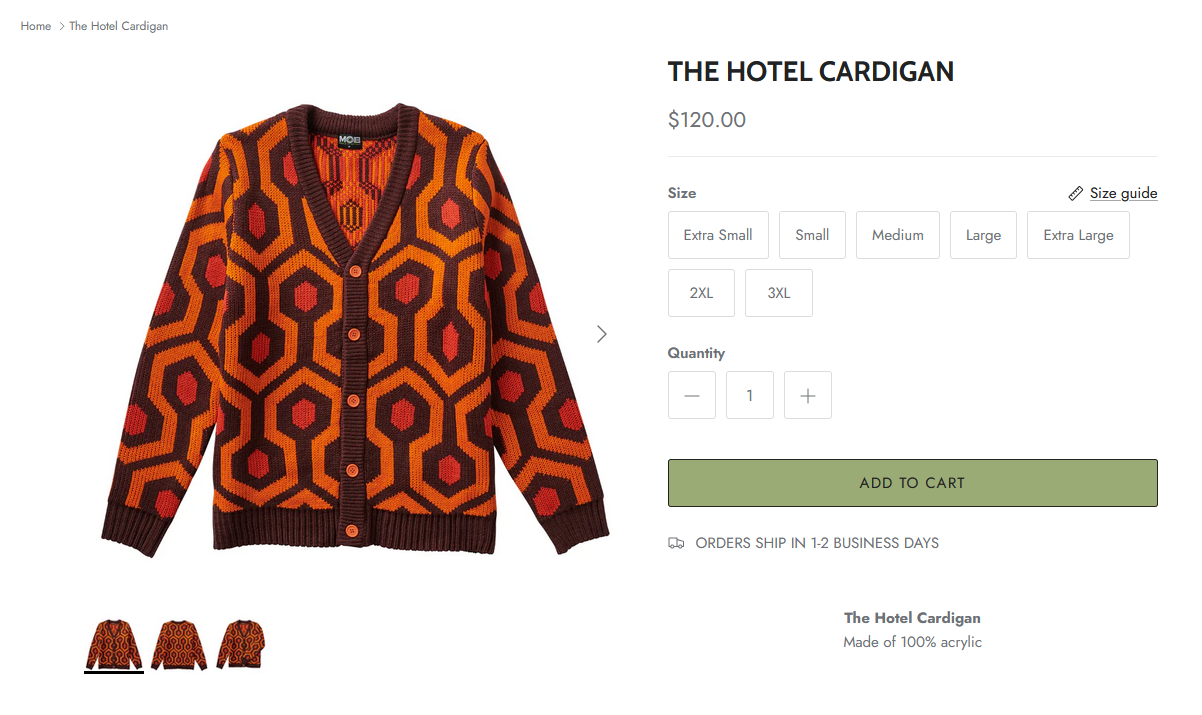The height and width of the screenshot is (715, 1202).
Task: Click the quantity input field
Action: 750,396
